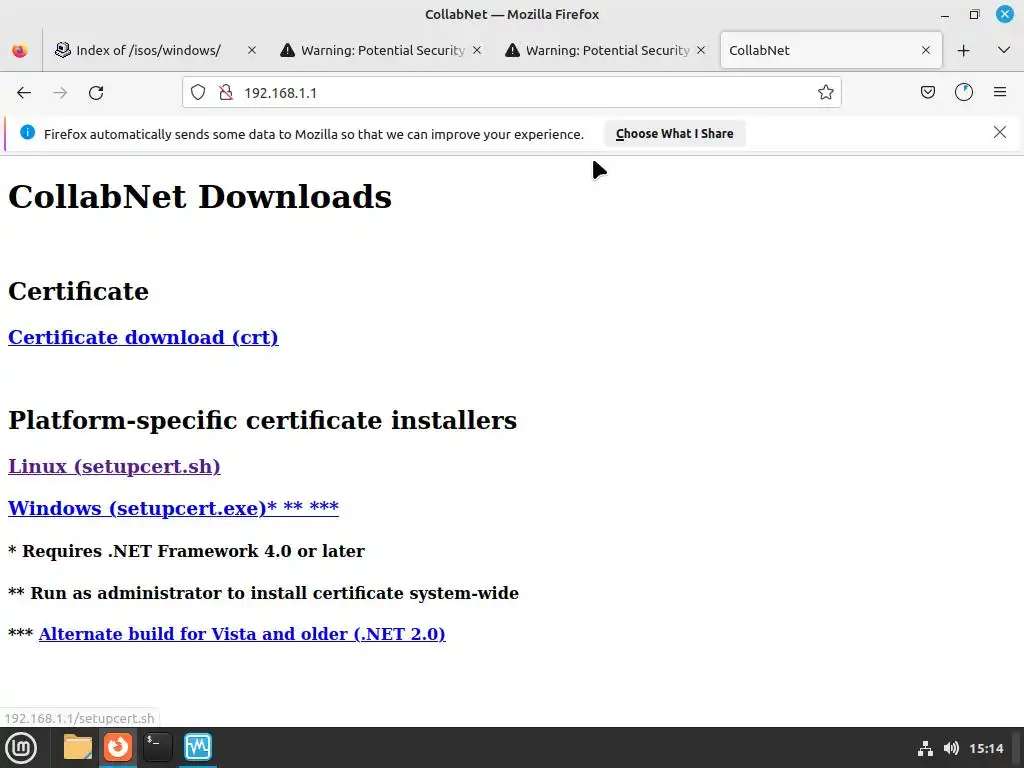Open the Linux Mint start menu
The width and height of the screenshot is (1024, 768).
coord(21,748)
